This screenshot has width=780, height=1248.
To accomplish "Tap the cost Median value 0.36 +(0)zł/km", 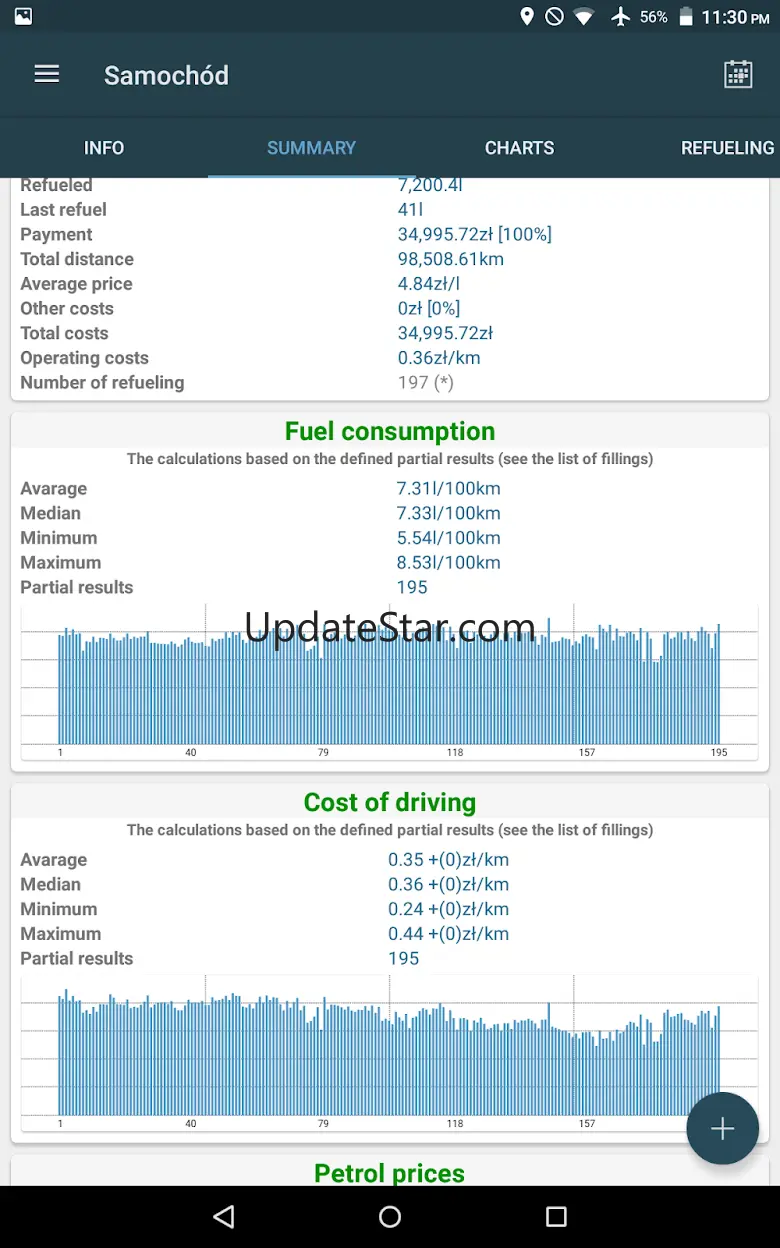I will click(x=449, y=884).
